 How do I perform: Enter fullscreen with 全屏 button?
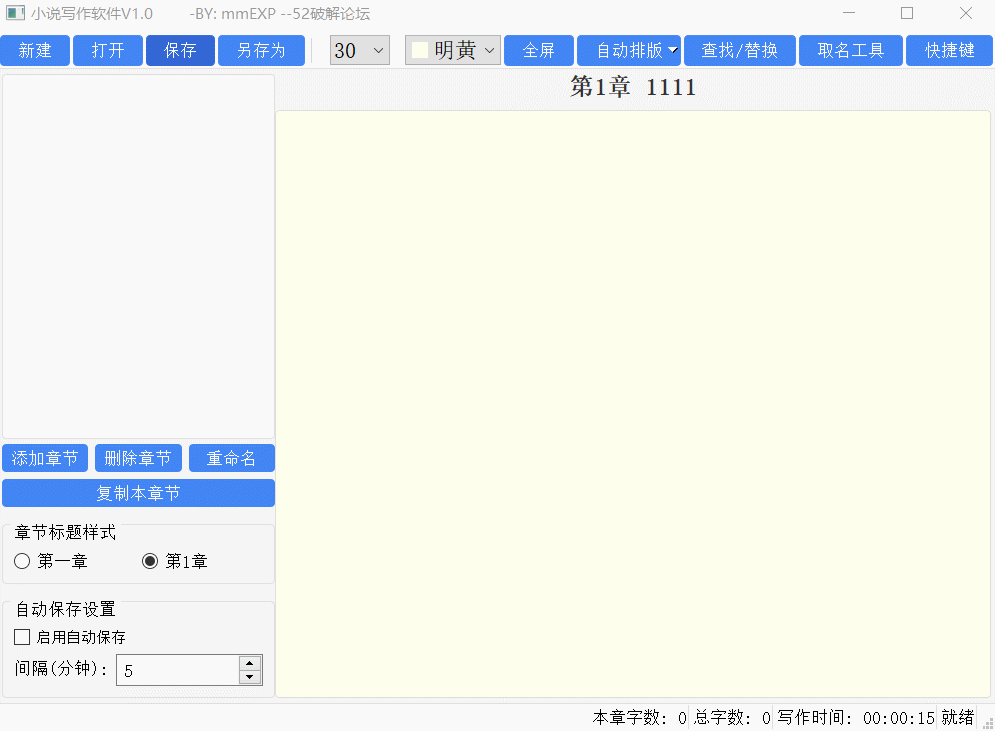(538, 51)
